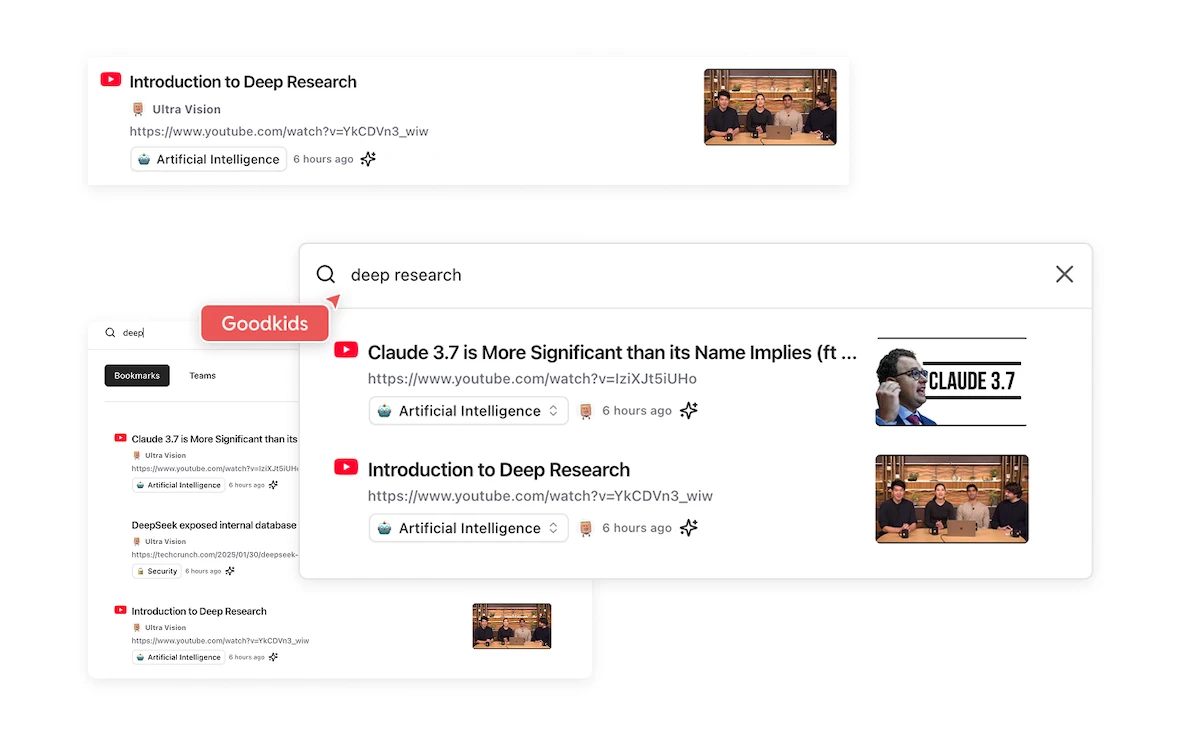This screenshot has height=754, width=1200.
Task: Open the "Introduction to Deep Research" item in the bookmarks panel
Action: (x=199, y=611)
